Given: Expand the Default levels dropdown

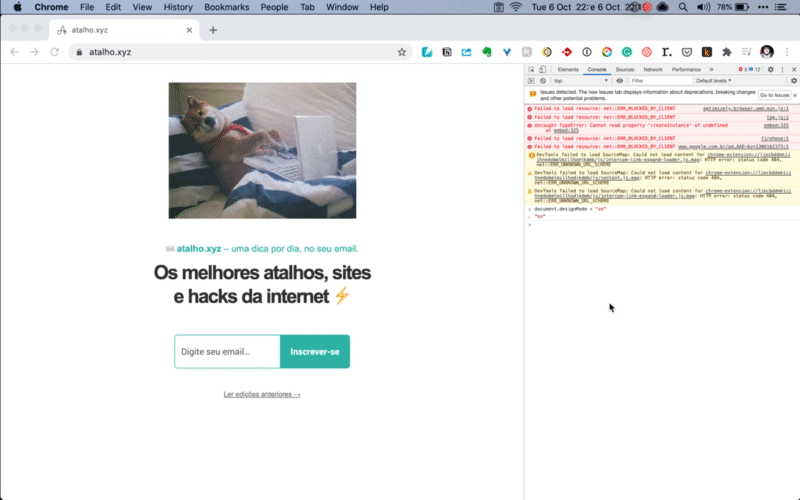Looking at the screenshot, I should tap(714, 81).
